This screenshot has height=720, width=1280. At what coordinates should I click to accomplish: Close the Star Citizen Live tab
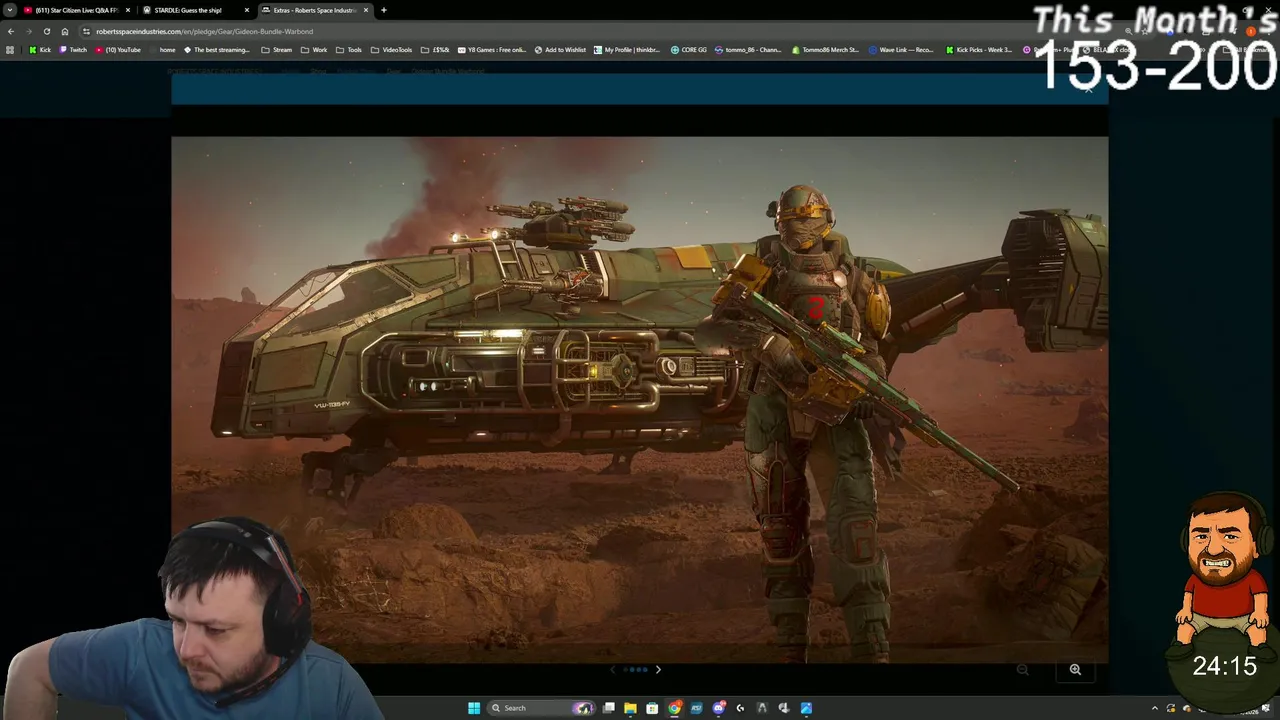point(128,10)
